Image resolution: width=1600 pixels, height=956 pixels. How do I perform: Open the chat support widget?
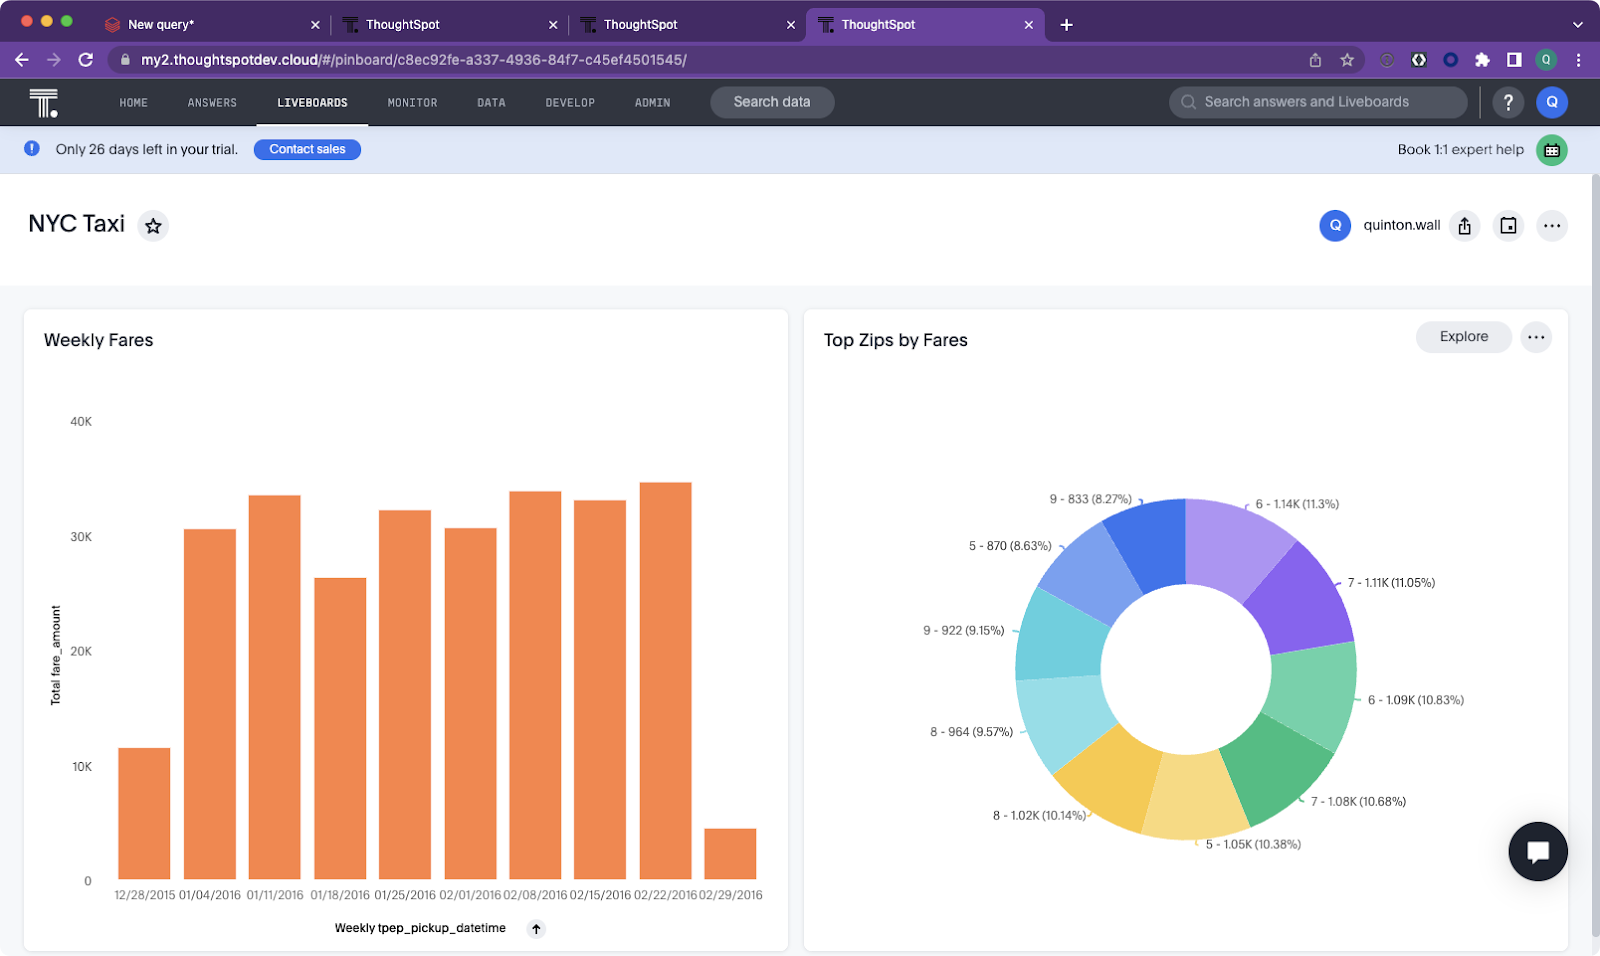(x=1537, y=851)
